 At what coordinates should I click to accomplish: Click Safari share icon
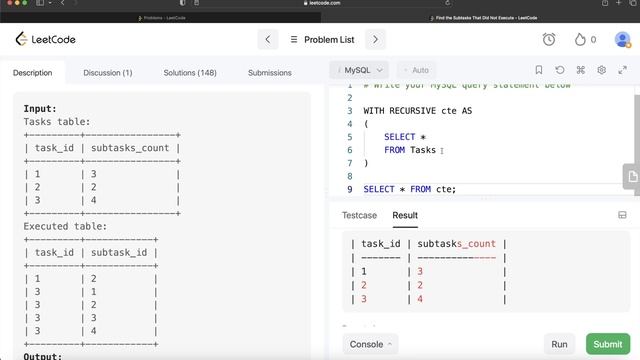(605, 3)
